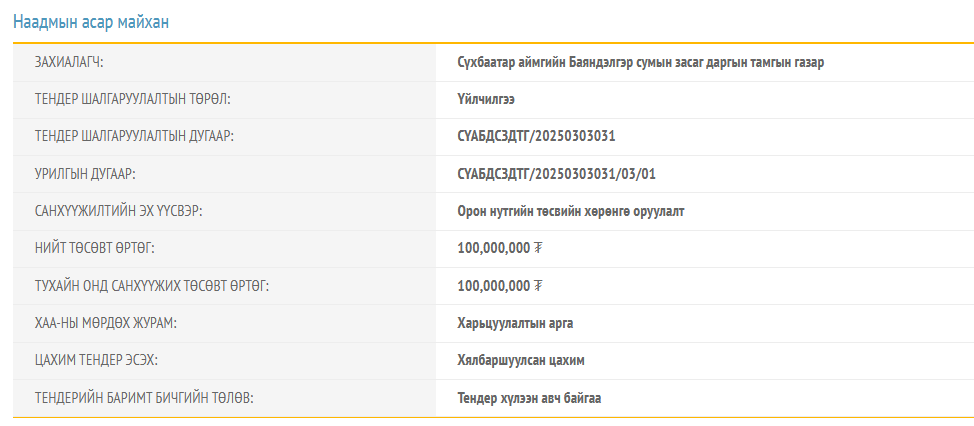Screen dimensions: 974x426
Task: Select the САНХҮҮЖИЛТИЙН ЭХ ҮҮСВЭР label
Action: click(x=119, y=212)
